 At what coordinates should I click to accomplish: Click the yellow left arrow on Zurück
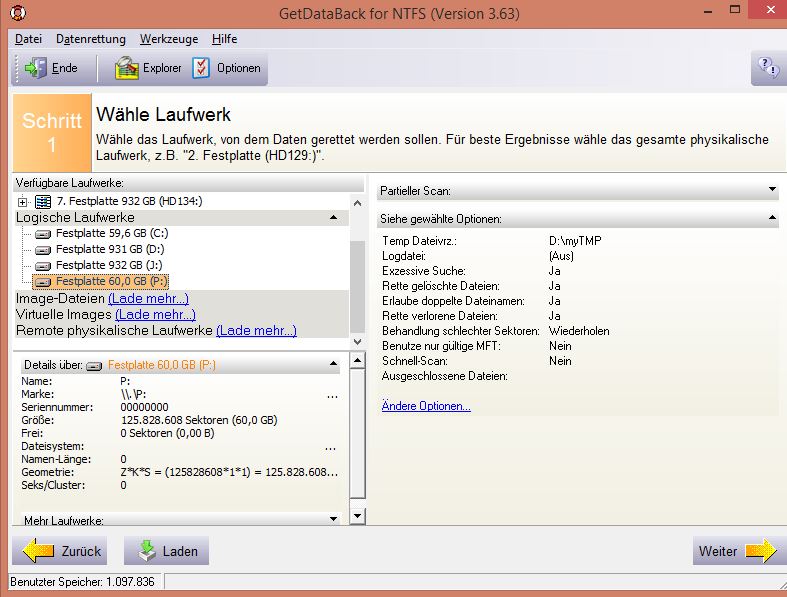coord(38,551)
